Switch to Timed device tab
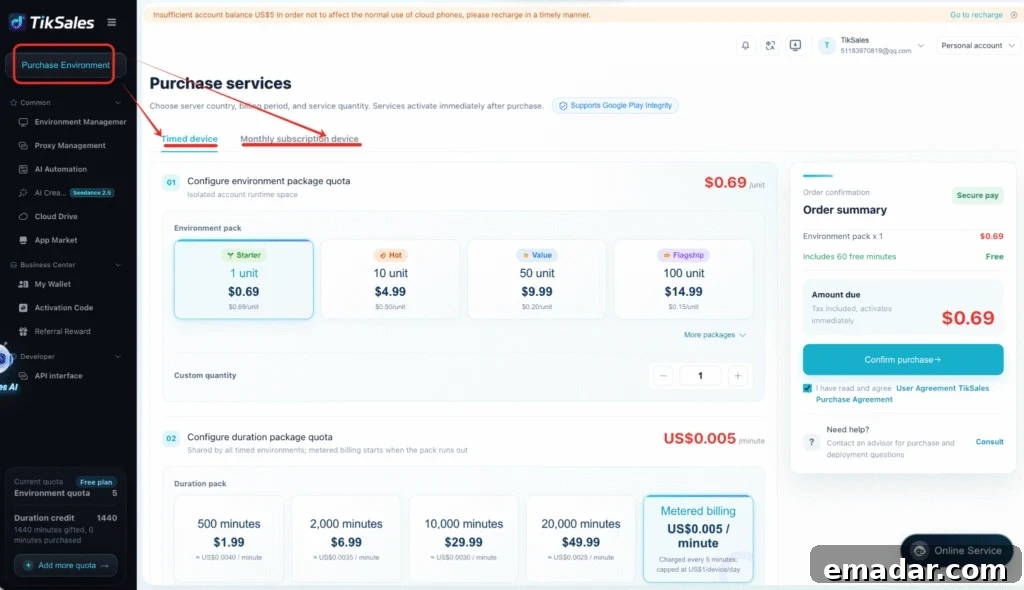The width and height of the screenshot is (1024, 590). (x=189, y=139)
